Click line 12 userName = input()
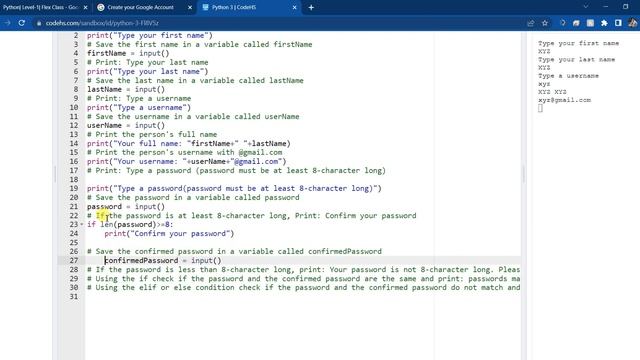Screen dimensions: 640x360 coord(126,125)
